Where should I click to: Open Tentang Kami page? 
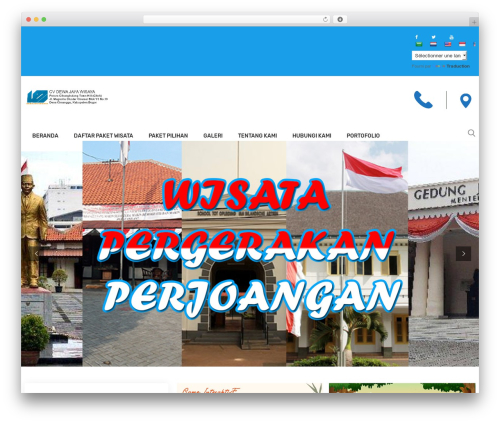[257, 136]
